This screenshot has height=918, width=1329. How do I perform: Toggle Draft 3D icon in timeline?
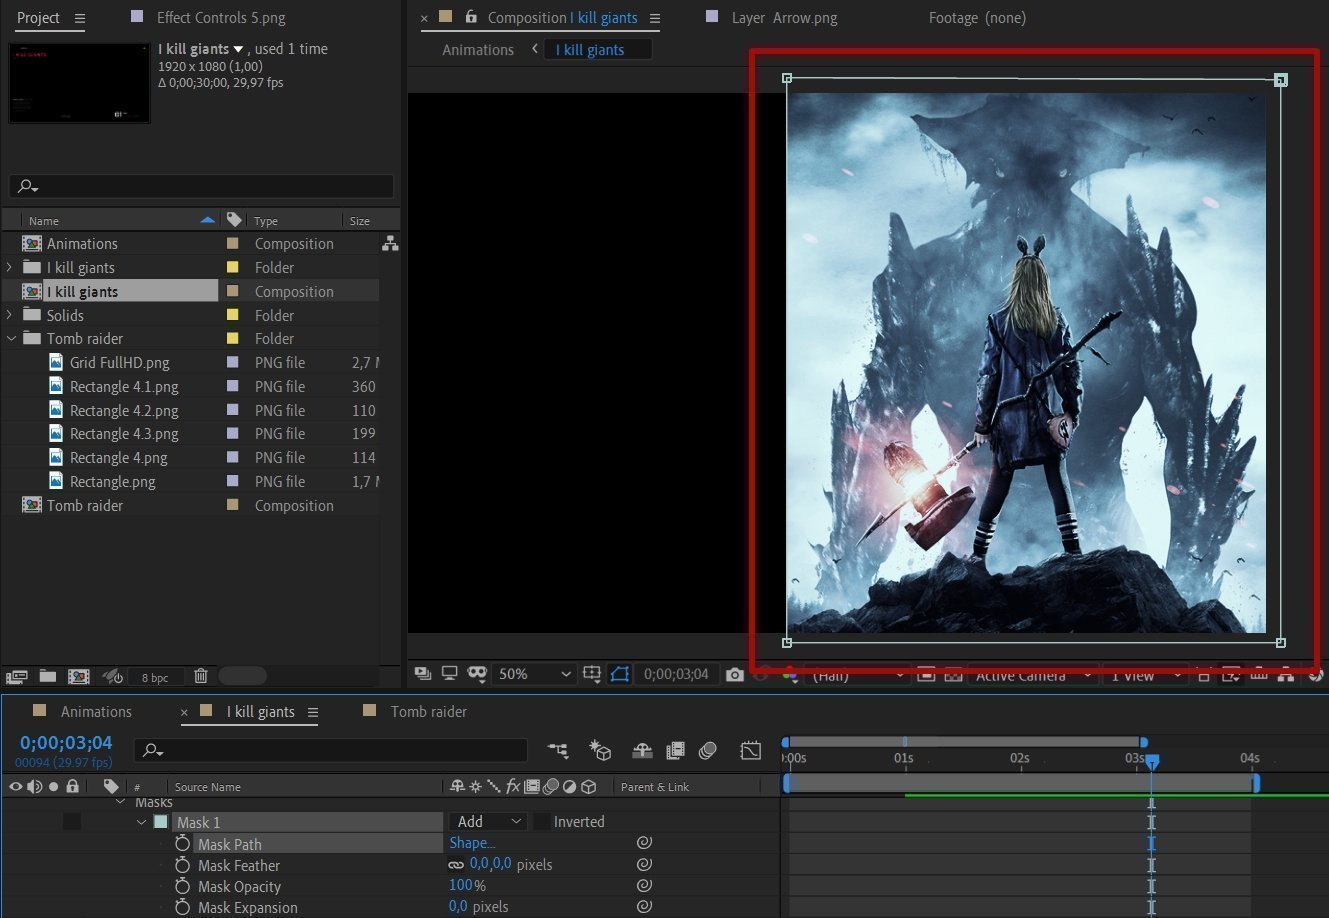coord(600,750)
